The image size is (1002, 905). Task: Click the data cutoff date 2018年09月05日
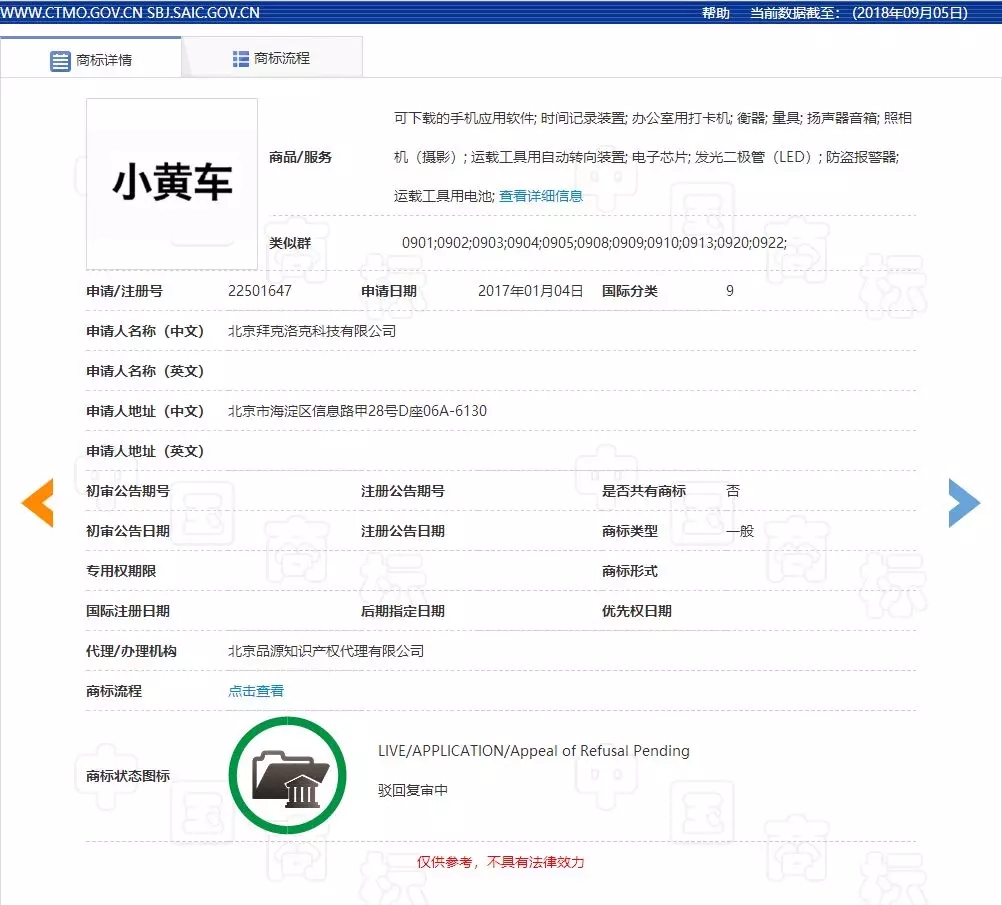click(x=910, y=13)
